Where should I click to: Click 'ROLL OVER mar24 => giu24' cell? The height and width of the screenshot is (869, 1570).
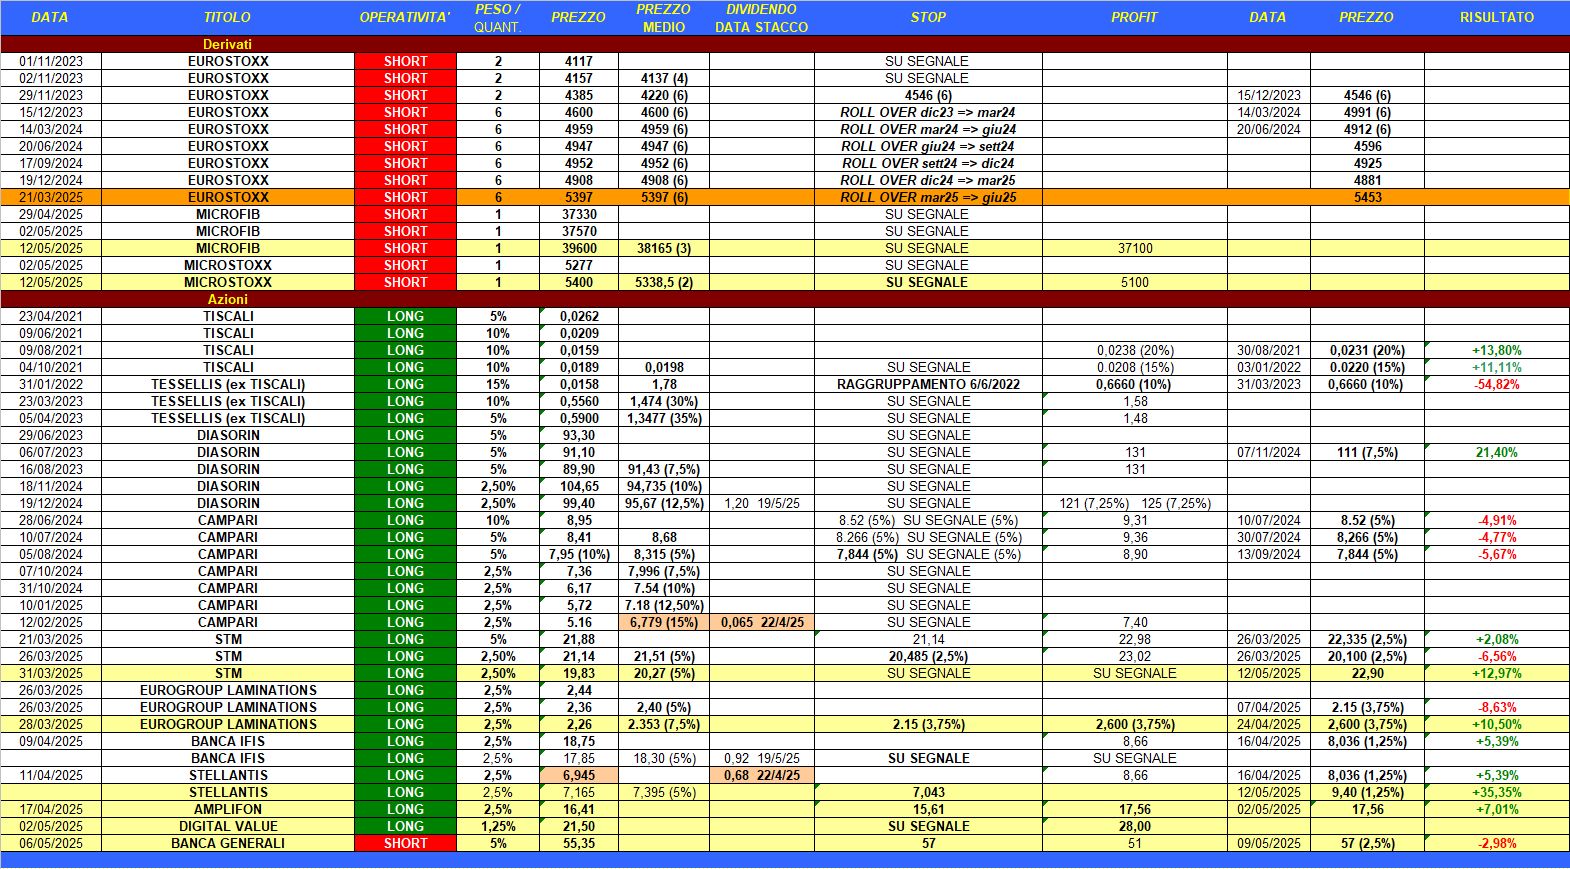click(928, 129)
